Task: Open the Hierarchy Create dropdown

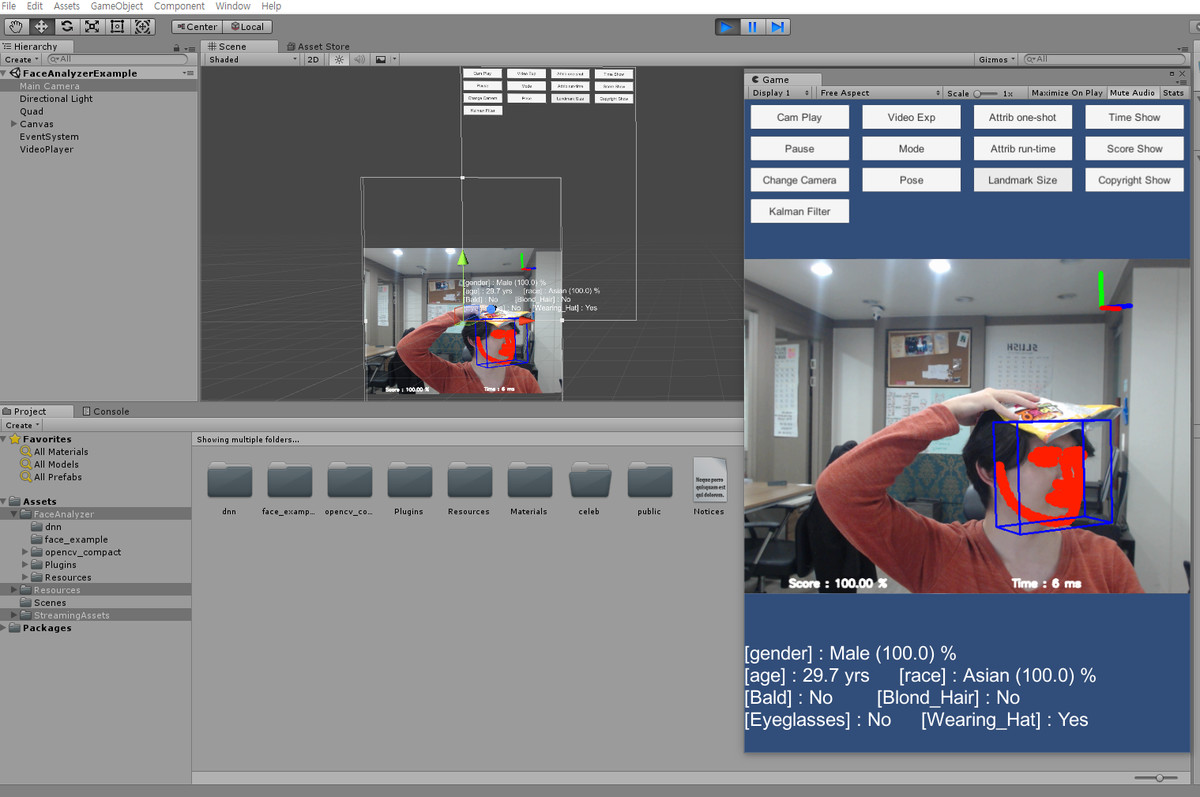Action: tap(21, 60)
